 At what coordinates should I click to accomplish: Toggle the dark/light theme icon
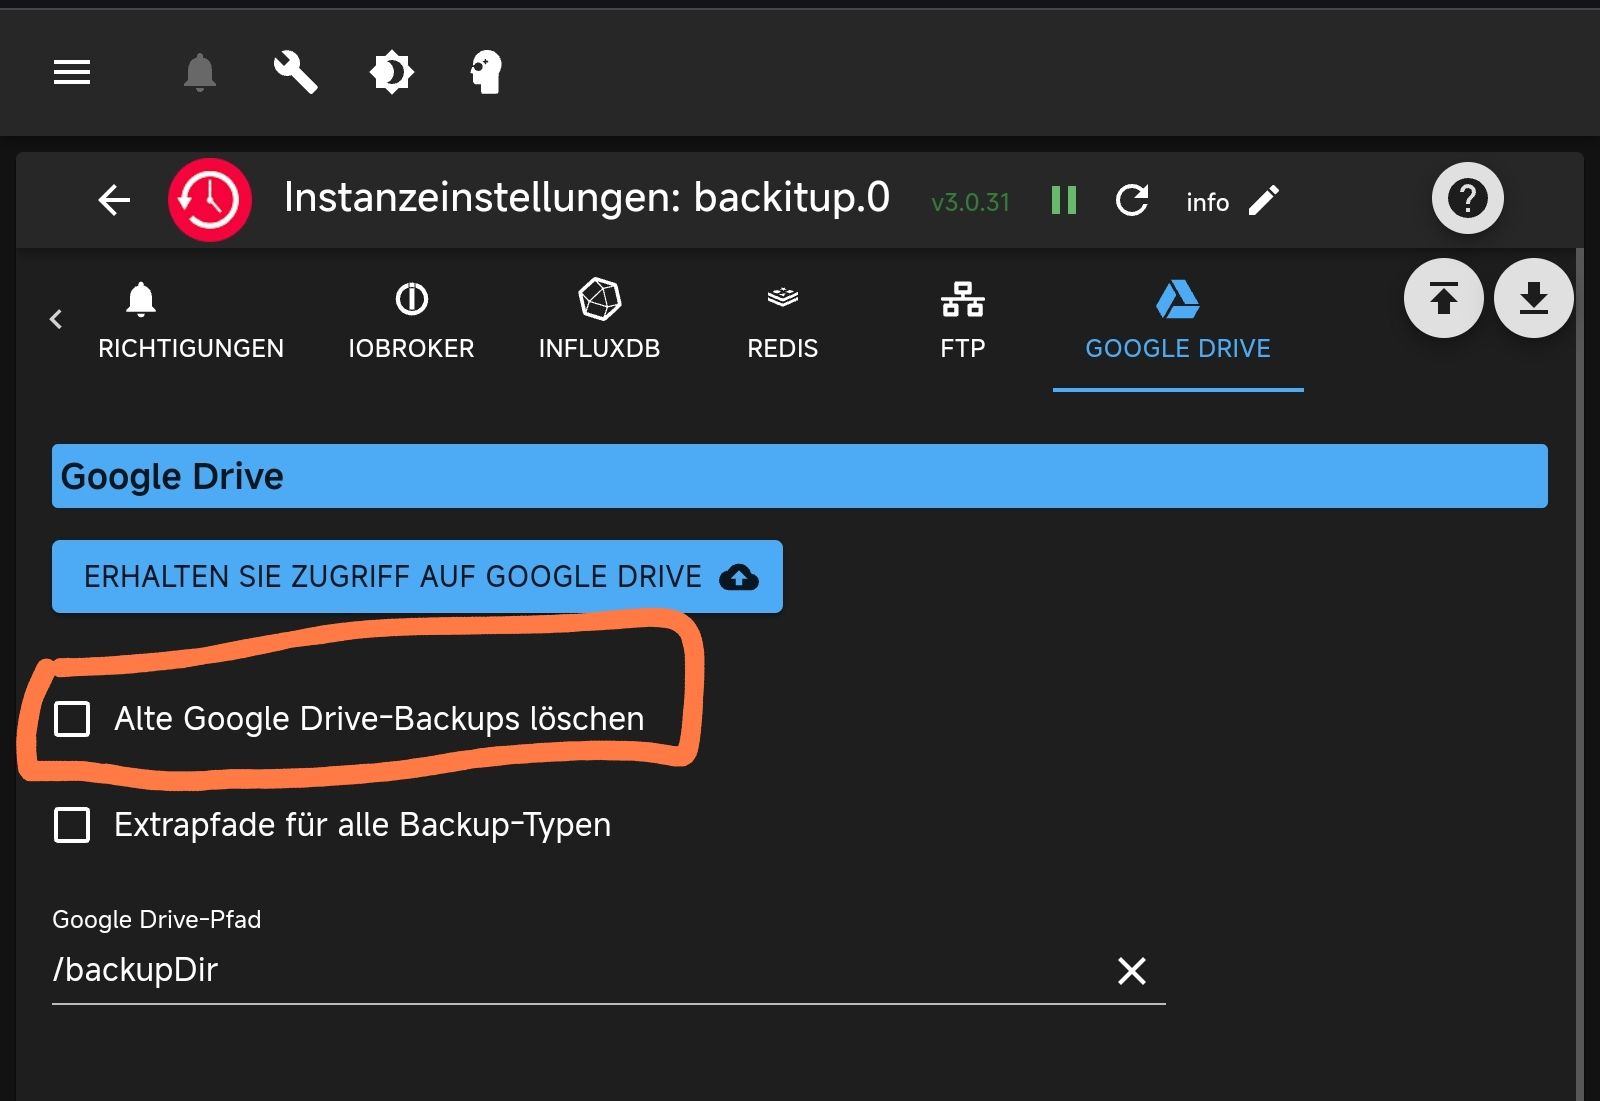tap(391, 72)
